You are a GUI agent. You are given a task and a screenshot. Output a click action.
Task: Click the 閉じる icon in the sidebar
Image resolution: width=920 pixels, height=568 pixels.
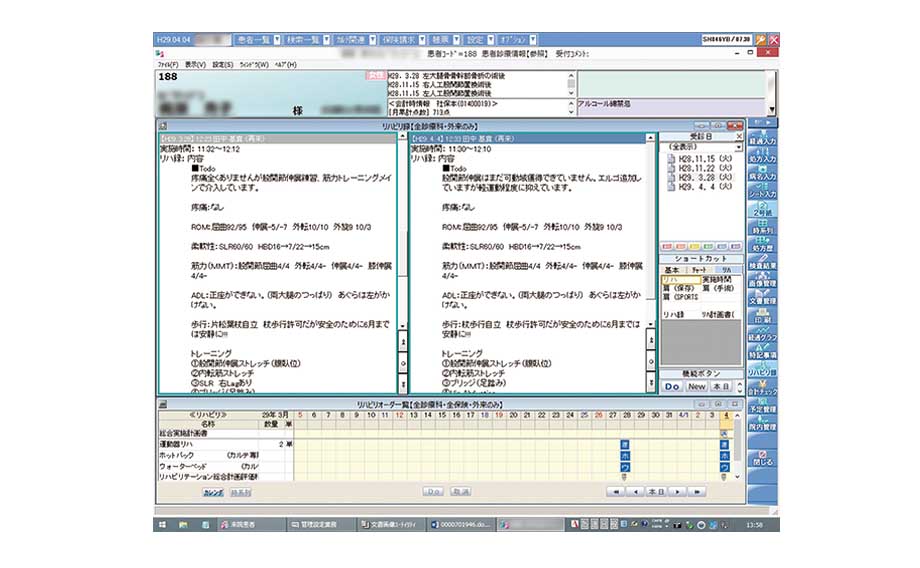(763, 463)
